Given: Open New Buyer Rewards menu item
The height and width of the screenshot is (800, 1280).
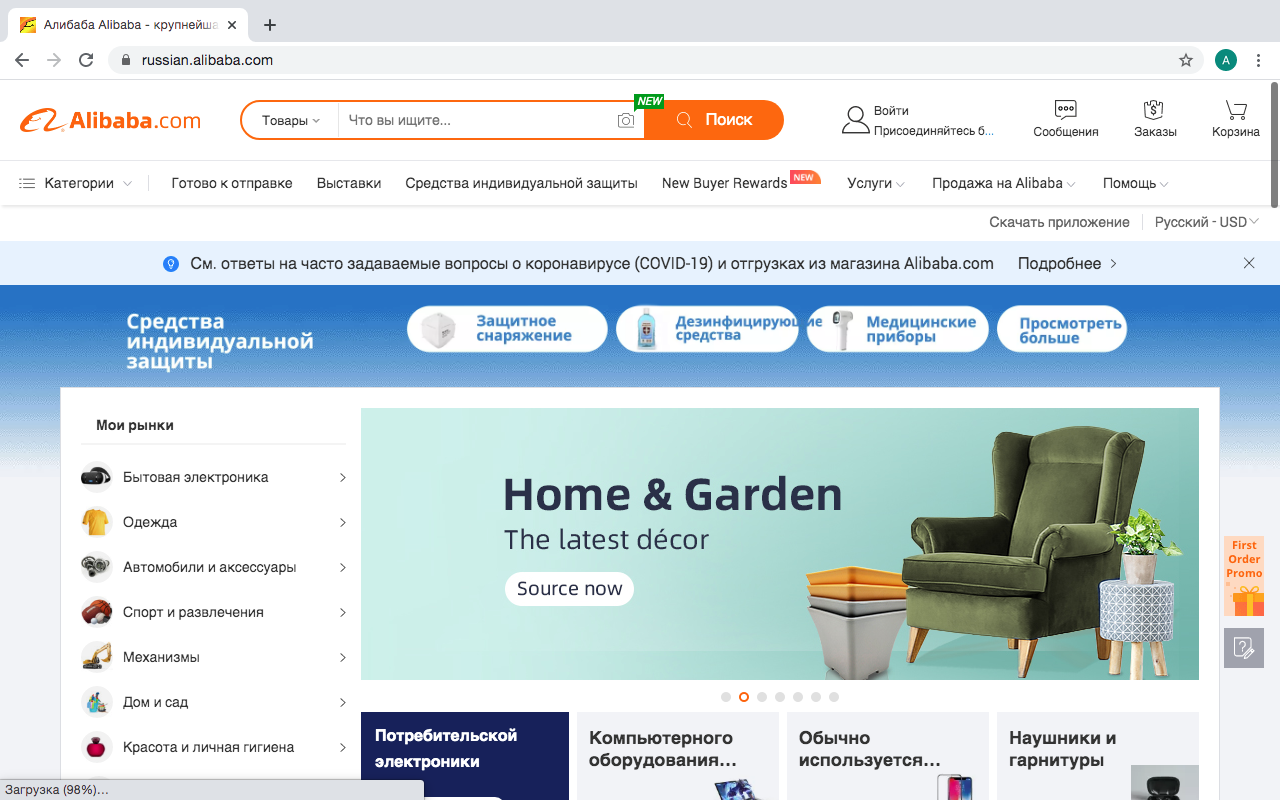Looking at the screenshot, I should pyautogui.click(x=725, y=183).
